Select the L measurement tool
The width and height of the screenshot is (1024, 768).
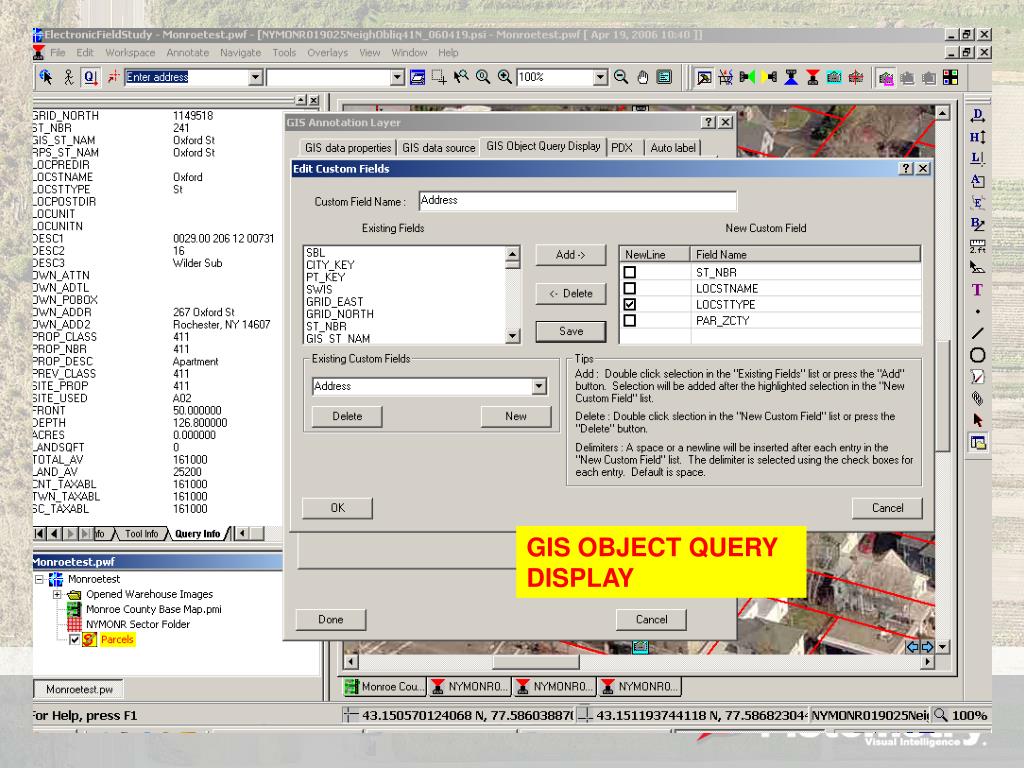pos(977,159)
